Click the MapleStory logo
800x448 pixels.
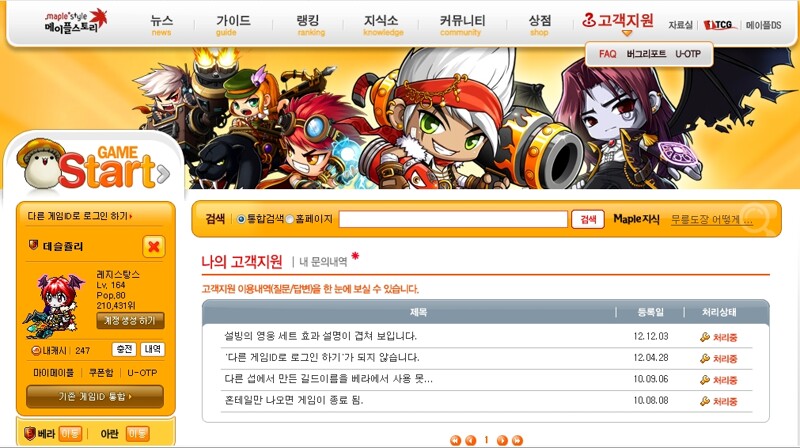pyautogui.click(x=76, y=21)
